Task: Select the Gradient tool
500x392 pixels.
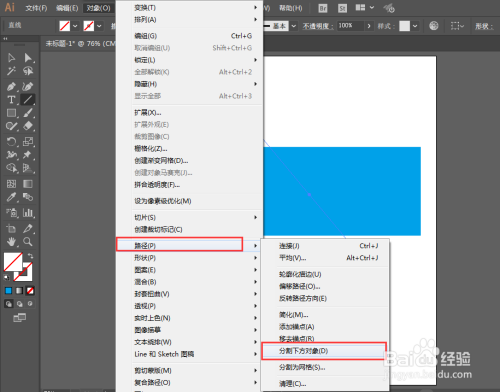Action: coord(28,184)
